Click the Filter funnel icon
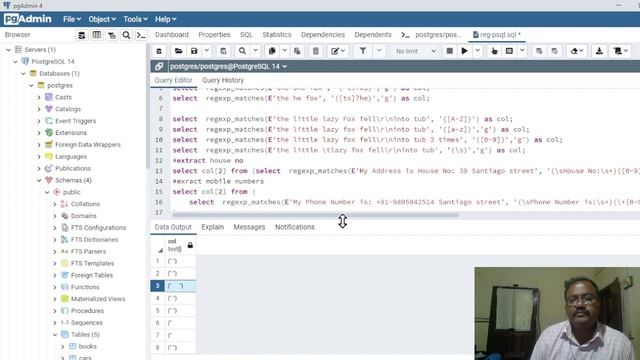The height and width of the screenshot is (360, 640). 362,51
